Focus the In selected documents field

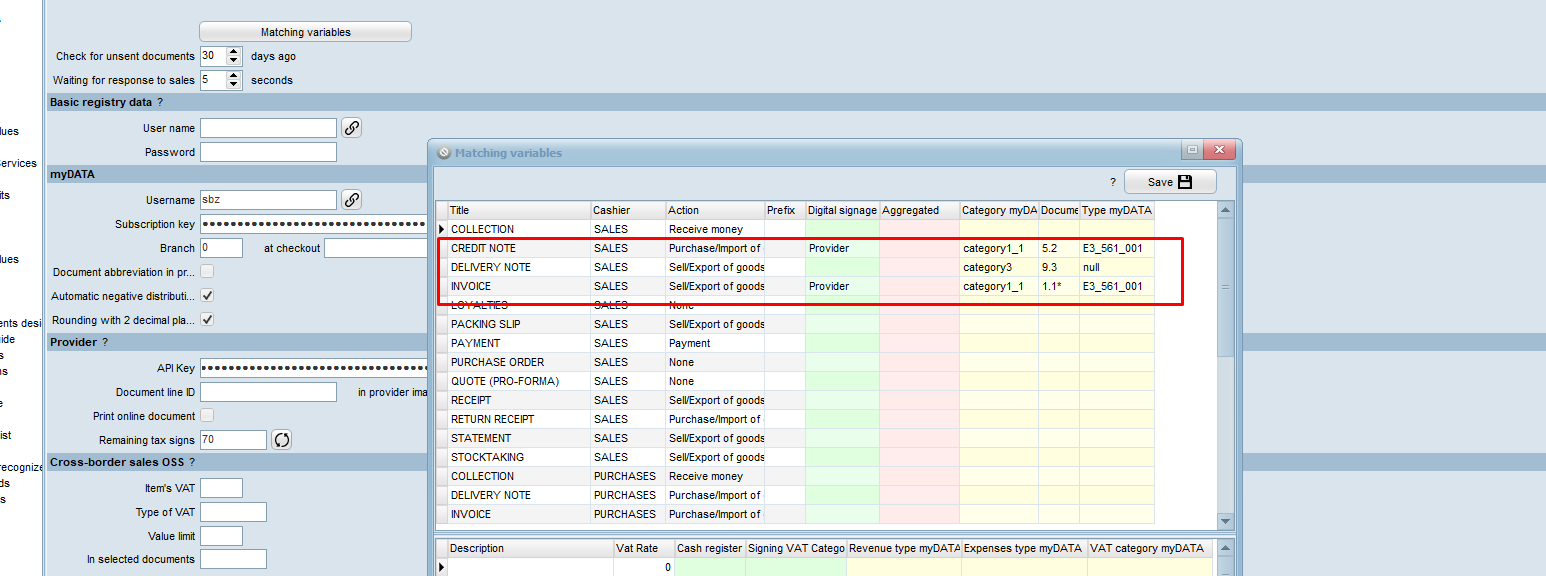[233, 559]
